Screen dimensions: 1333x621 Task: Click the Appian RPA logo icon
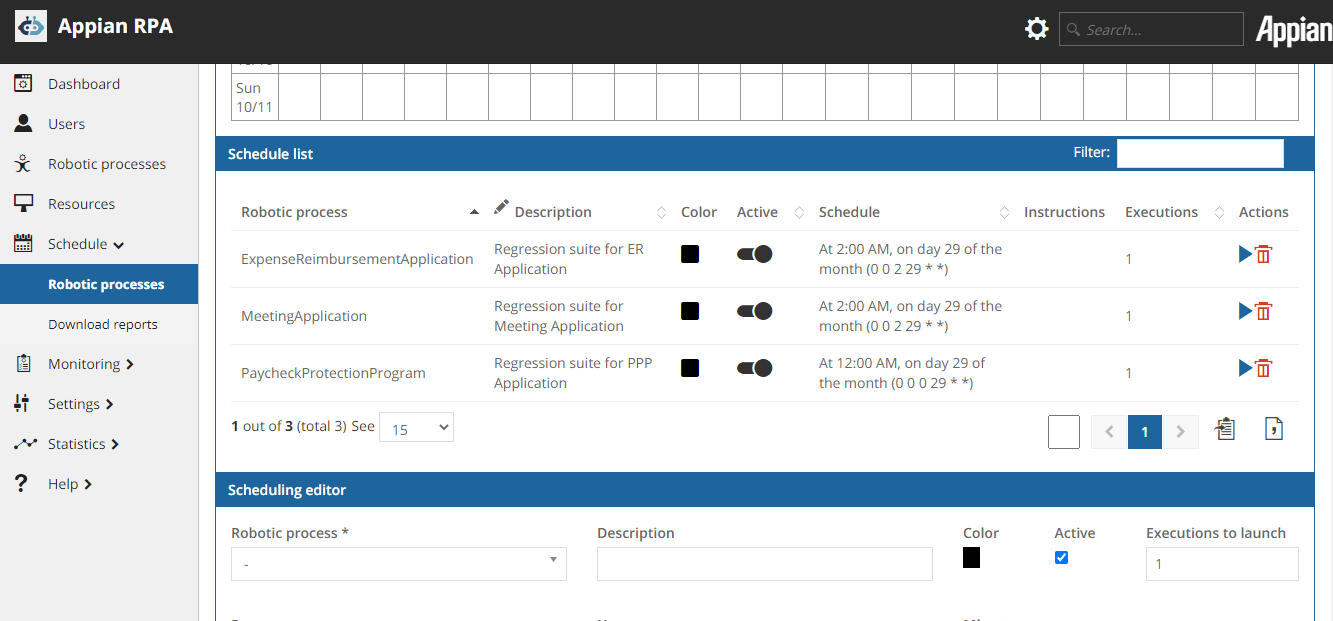tap(31, 26)
